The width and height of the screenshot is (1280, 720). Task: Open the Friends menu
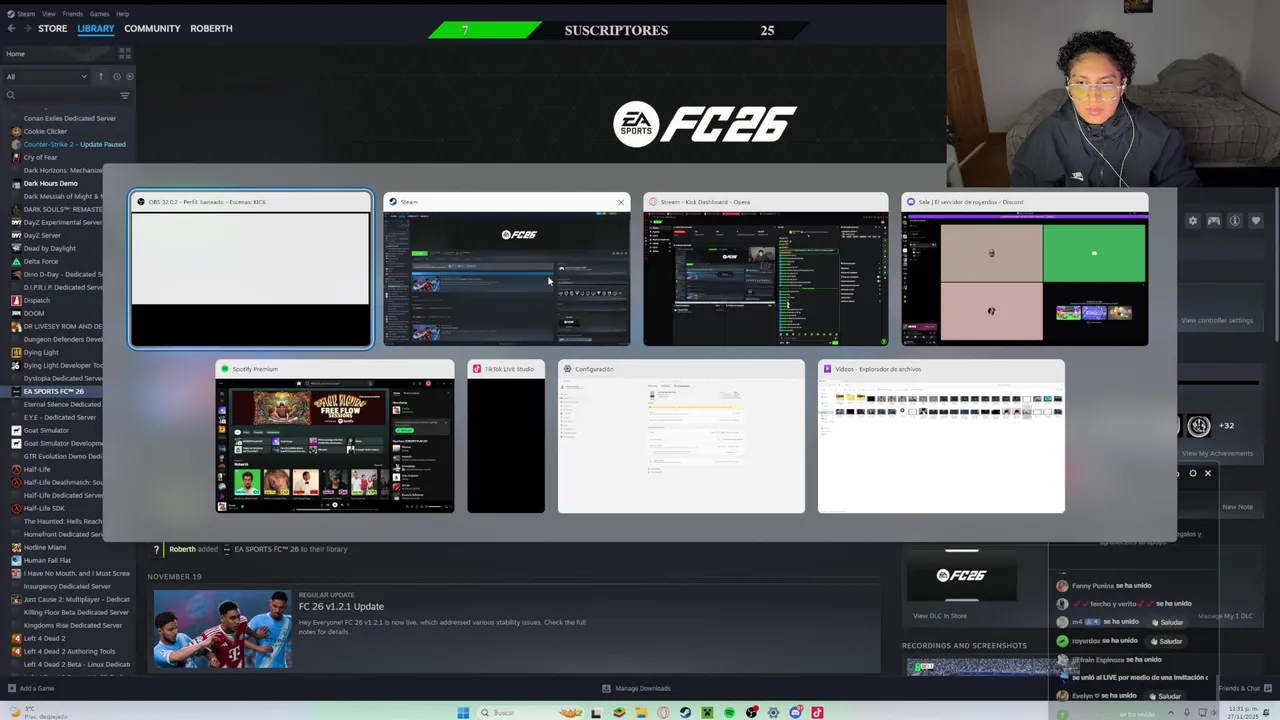point(73,14)
